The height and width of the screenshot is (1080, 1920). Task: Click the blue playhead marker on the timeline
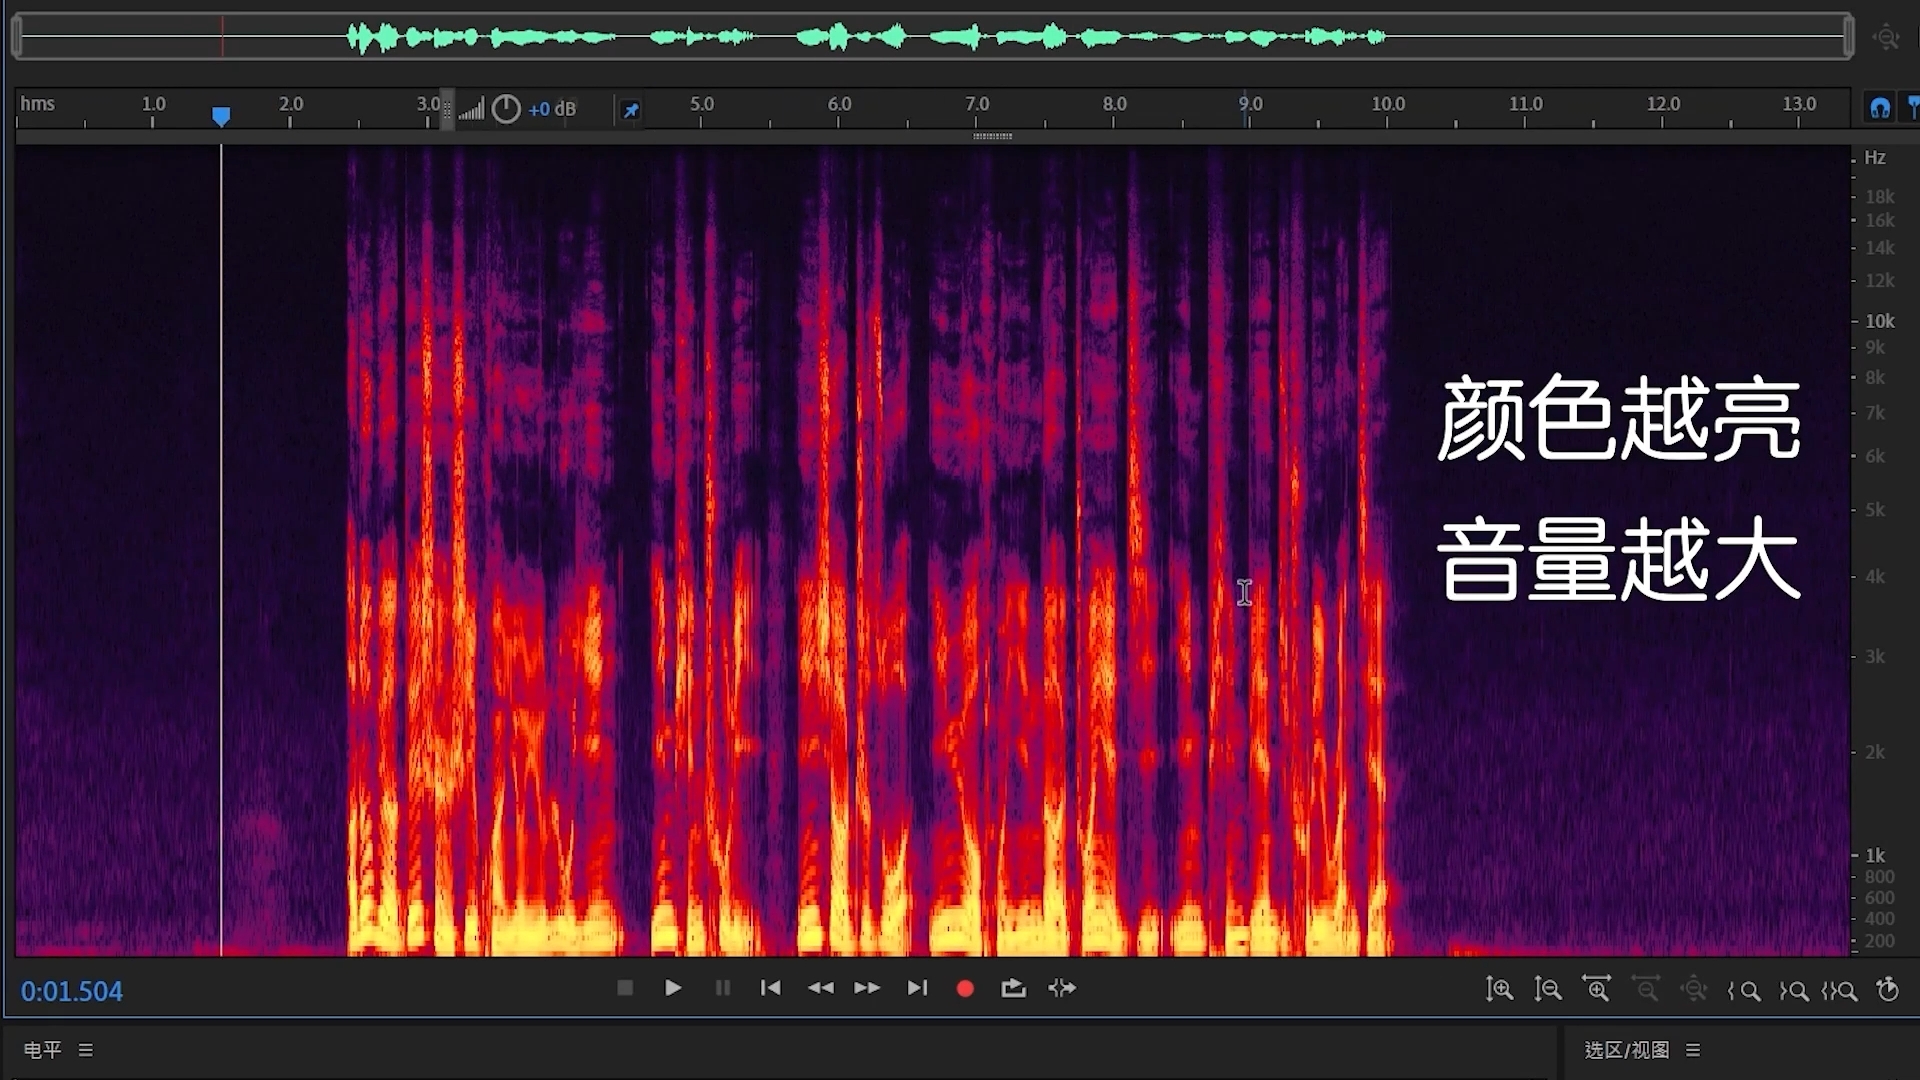tap(221, 115)
